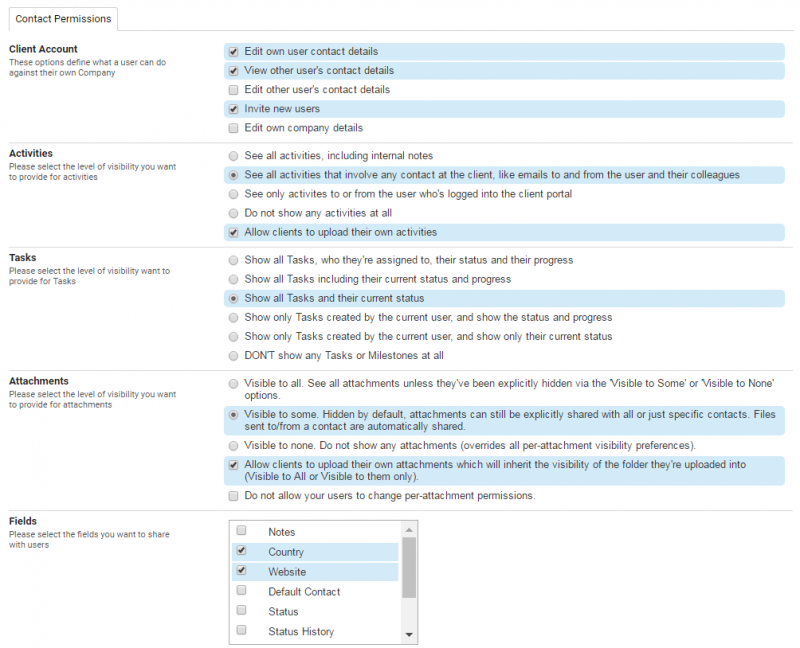The width and height of the screenshot is (800, 648).
Task: Disable View other user's contact details
Action: point(233,71)
